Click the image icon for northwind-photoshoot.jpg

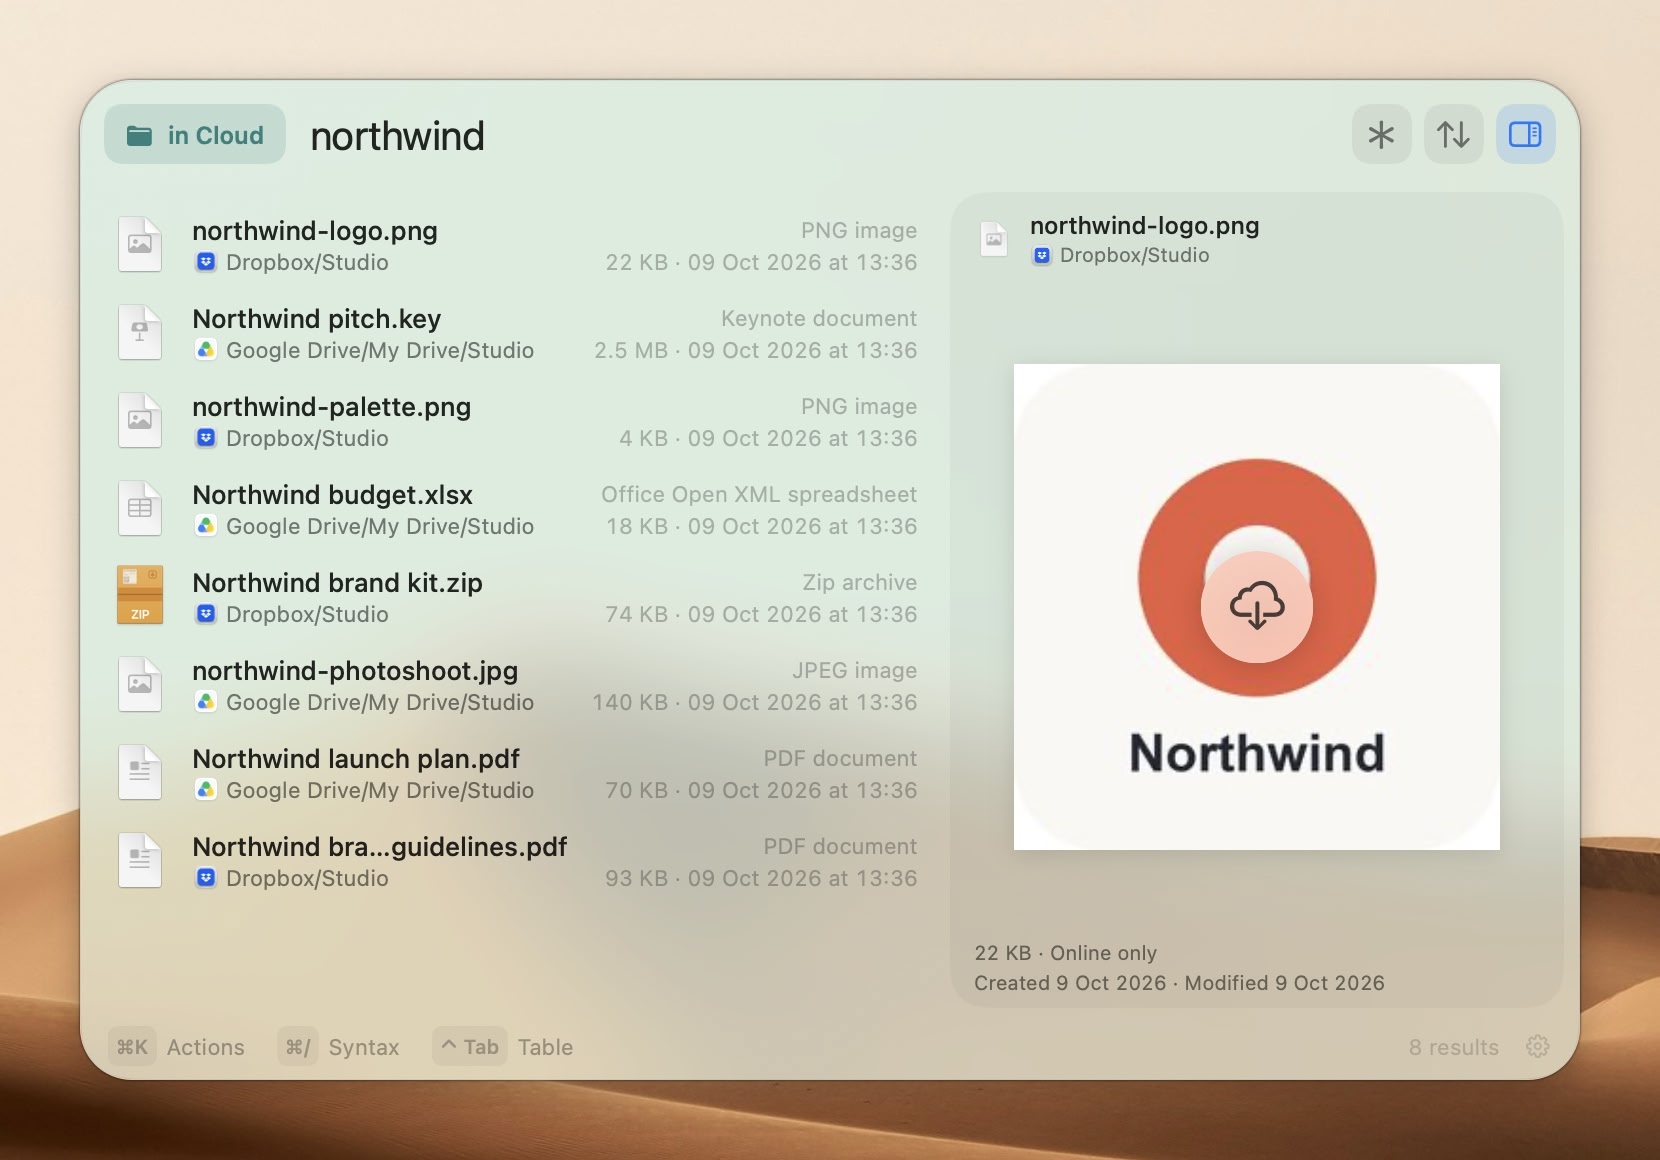click(x=140, y=685)
